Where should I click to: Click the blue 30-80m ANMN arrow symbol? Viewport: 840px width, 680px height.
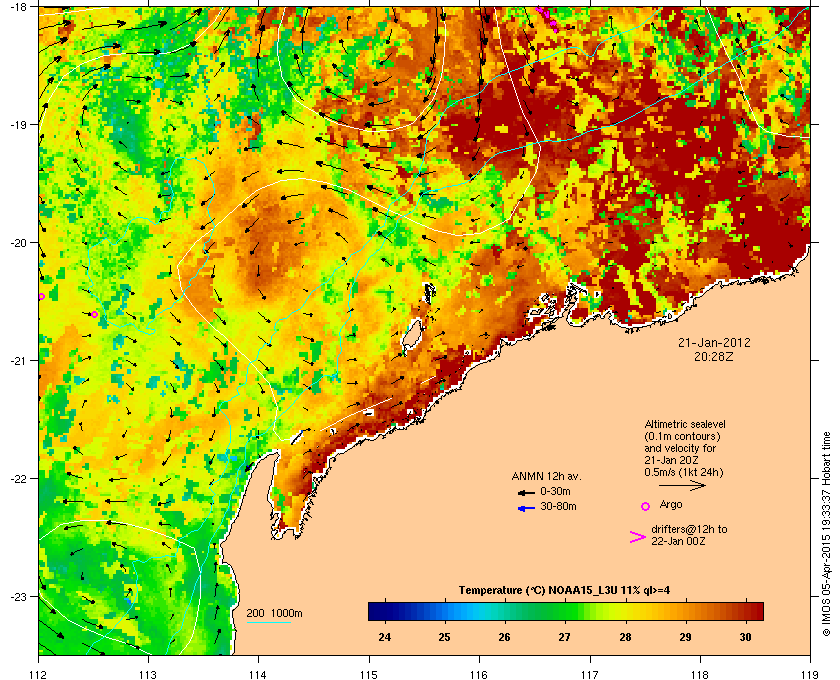click(526, 508)
